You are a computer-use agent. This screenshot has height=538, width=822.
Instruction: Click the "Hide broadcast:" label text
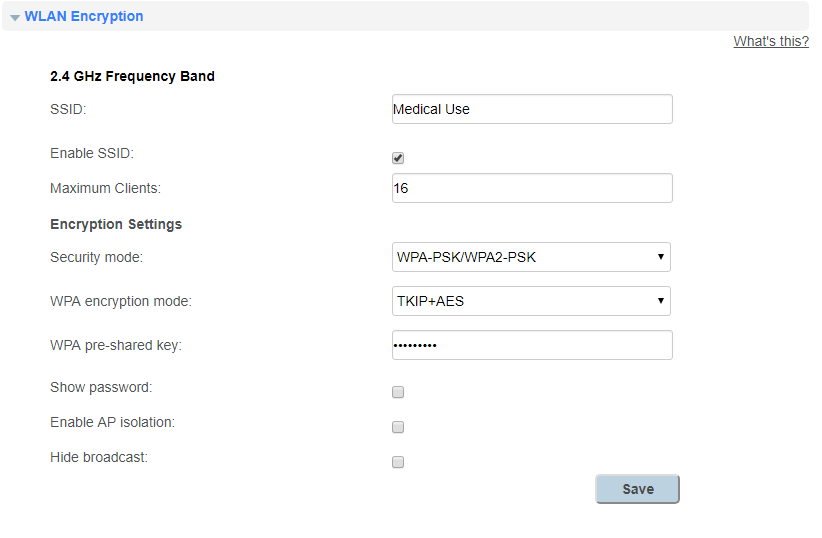(x=98, y=457)
